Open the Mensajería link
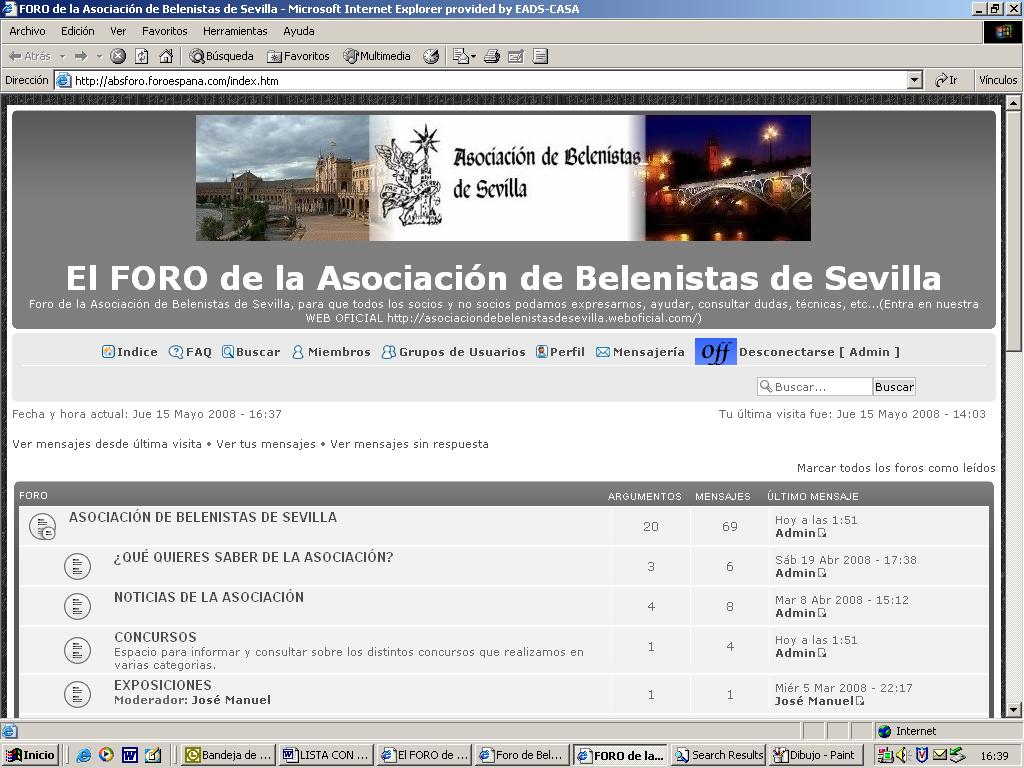This screenshot has width=1024, height=768. [647, 352]
